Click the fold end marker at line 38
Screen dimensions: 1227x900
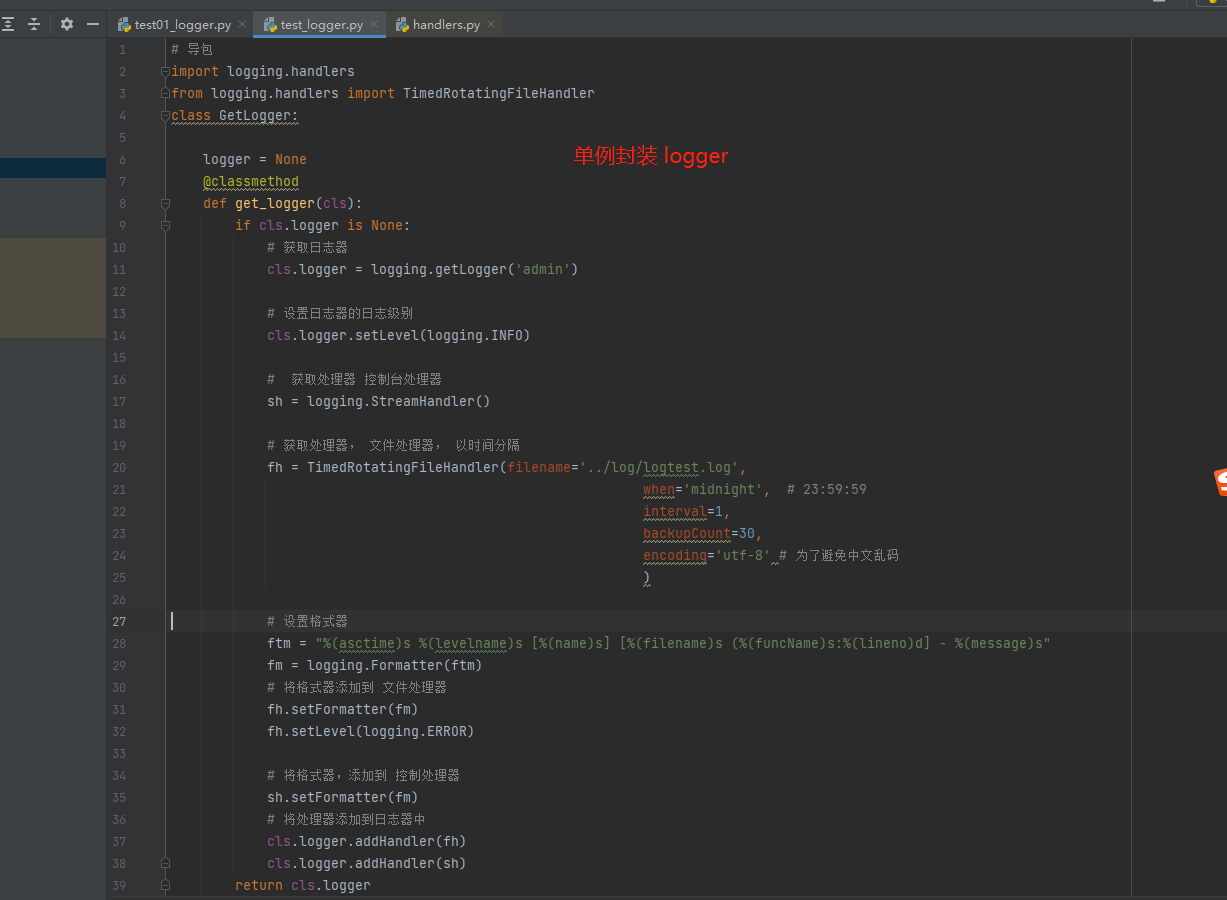[x=165, y=863]
